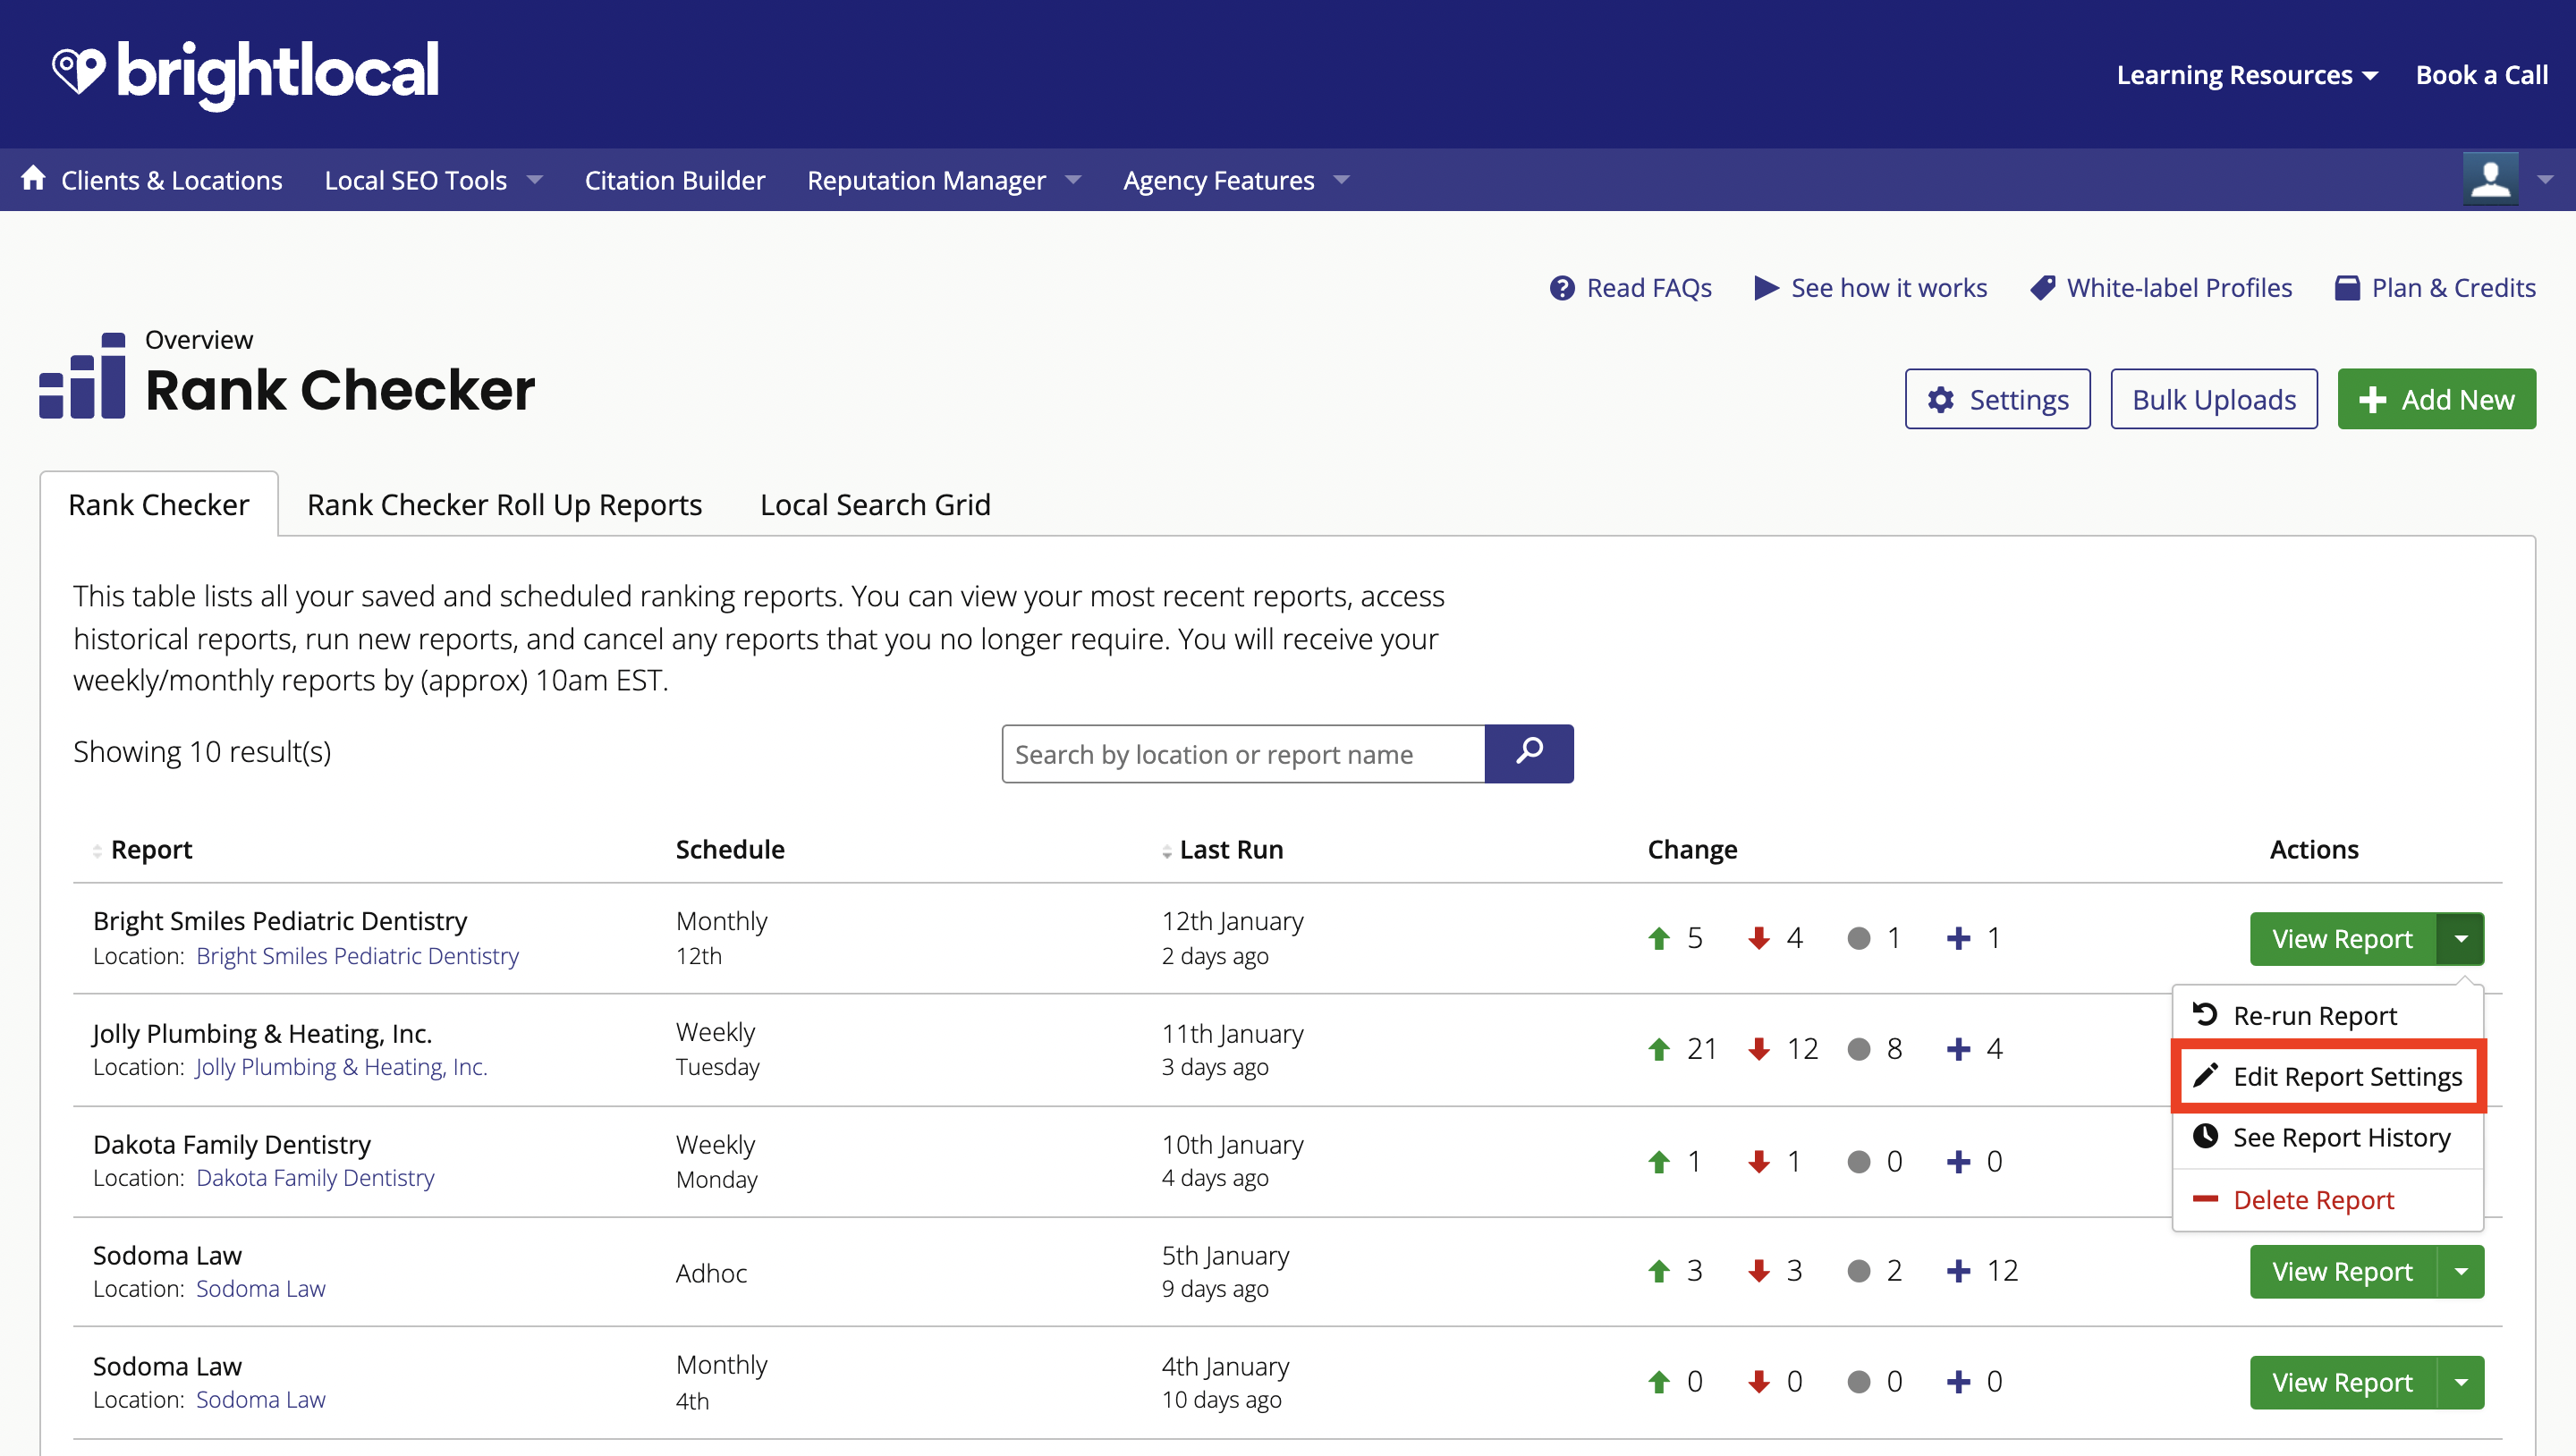Click the See Report History clock icon

(2205, 1136)
